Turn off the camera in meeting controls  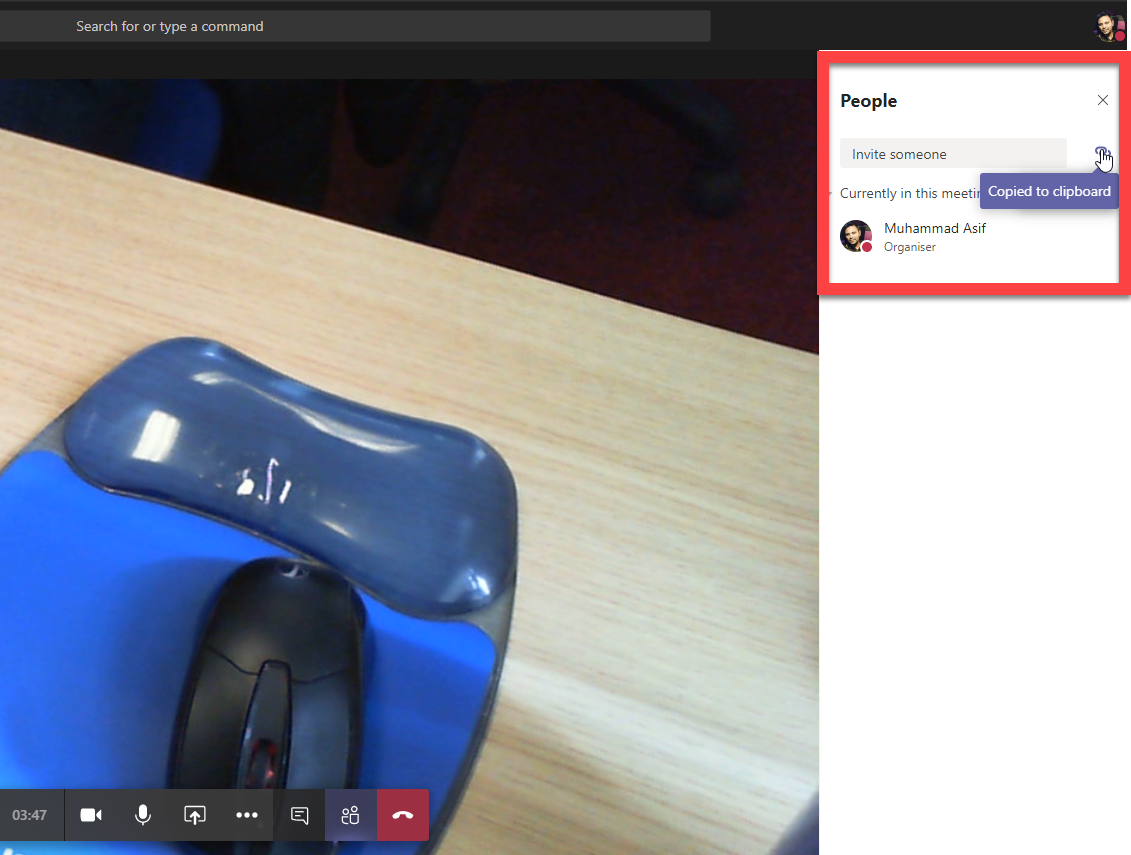coord(91,815)
